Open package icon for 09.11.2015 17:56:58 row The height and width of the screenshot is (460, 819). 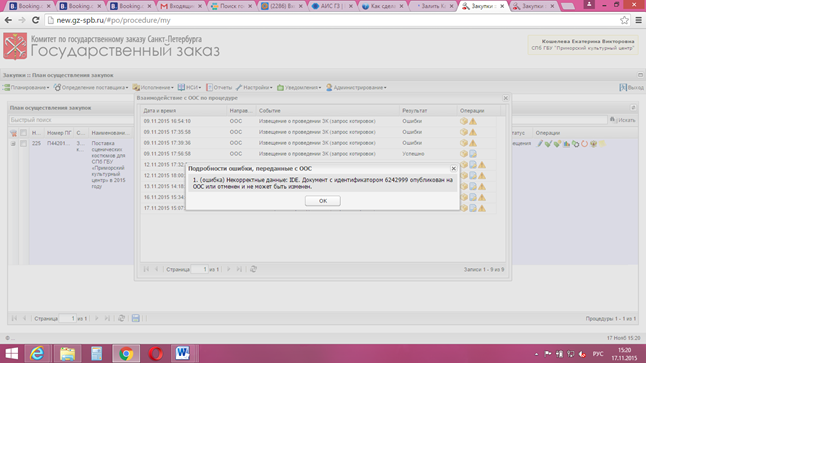[x=464, y=154]
